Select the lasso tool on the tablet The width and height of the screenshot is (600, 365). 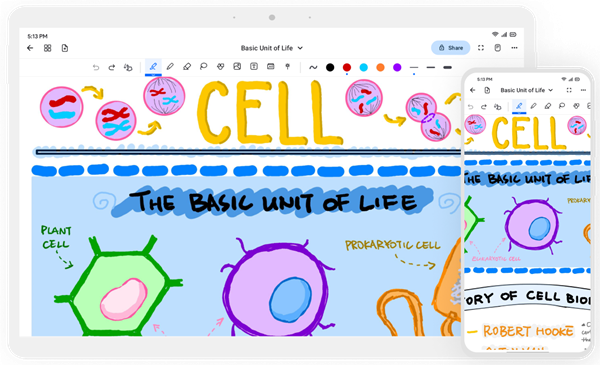[x=204, y=67]
